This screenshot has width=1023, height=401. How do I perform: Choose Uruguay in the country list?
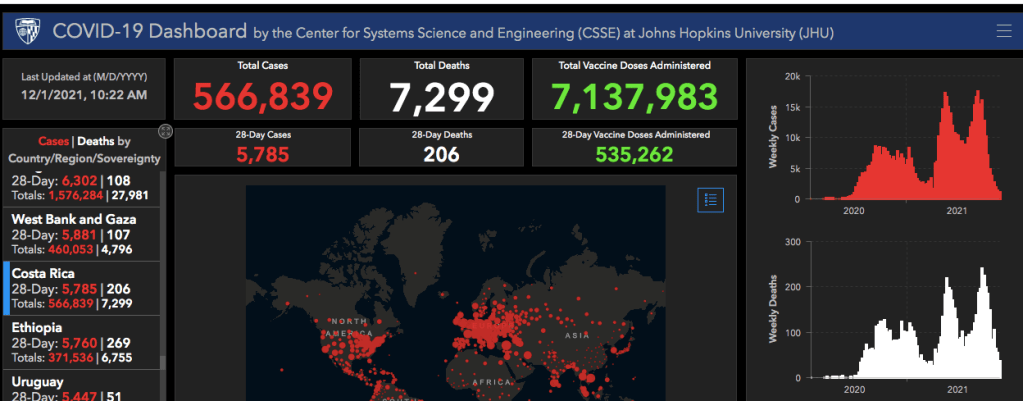point(82,387)
